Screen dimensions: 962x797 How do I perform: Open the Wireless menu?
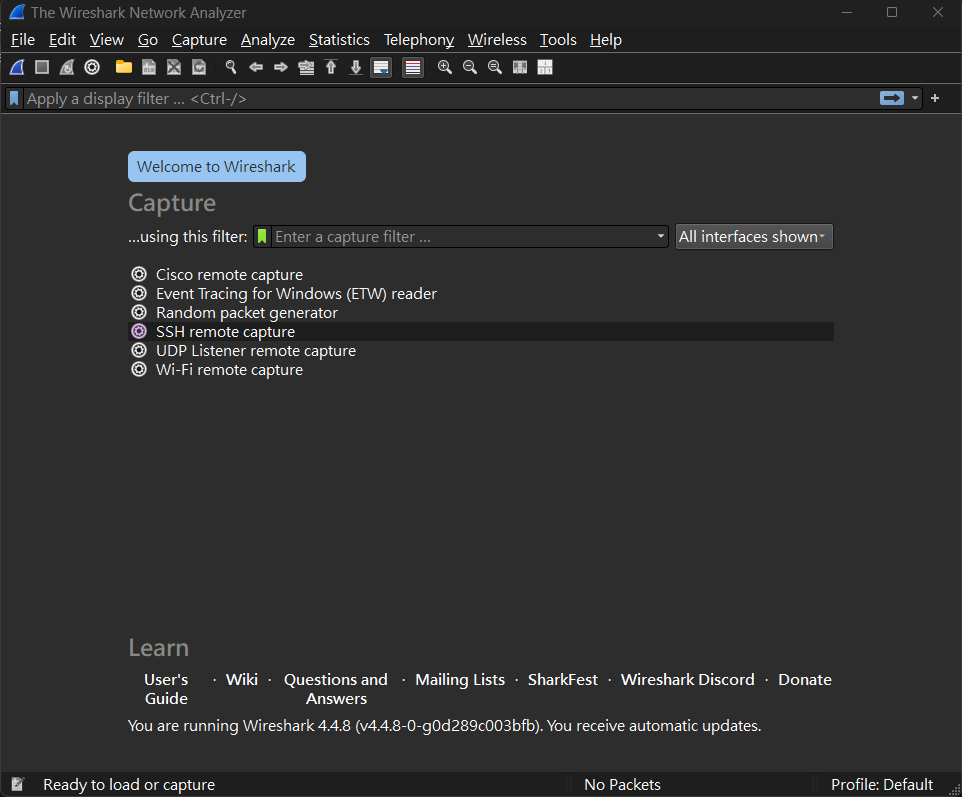point(497,40)
